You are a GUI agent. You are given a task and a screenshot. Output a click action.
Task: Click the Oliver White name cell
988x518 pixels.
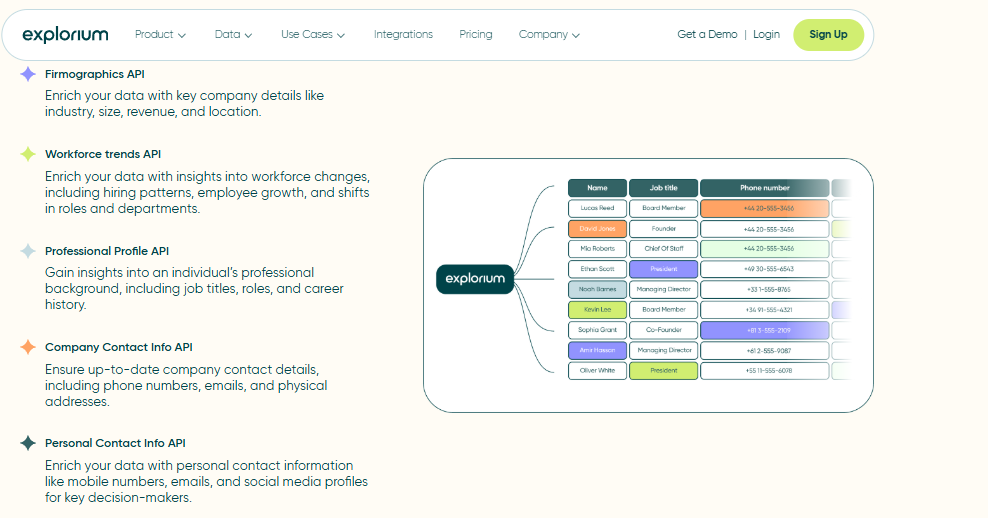pos(597,371)
